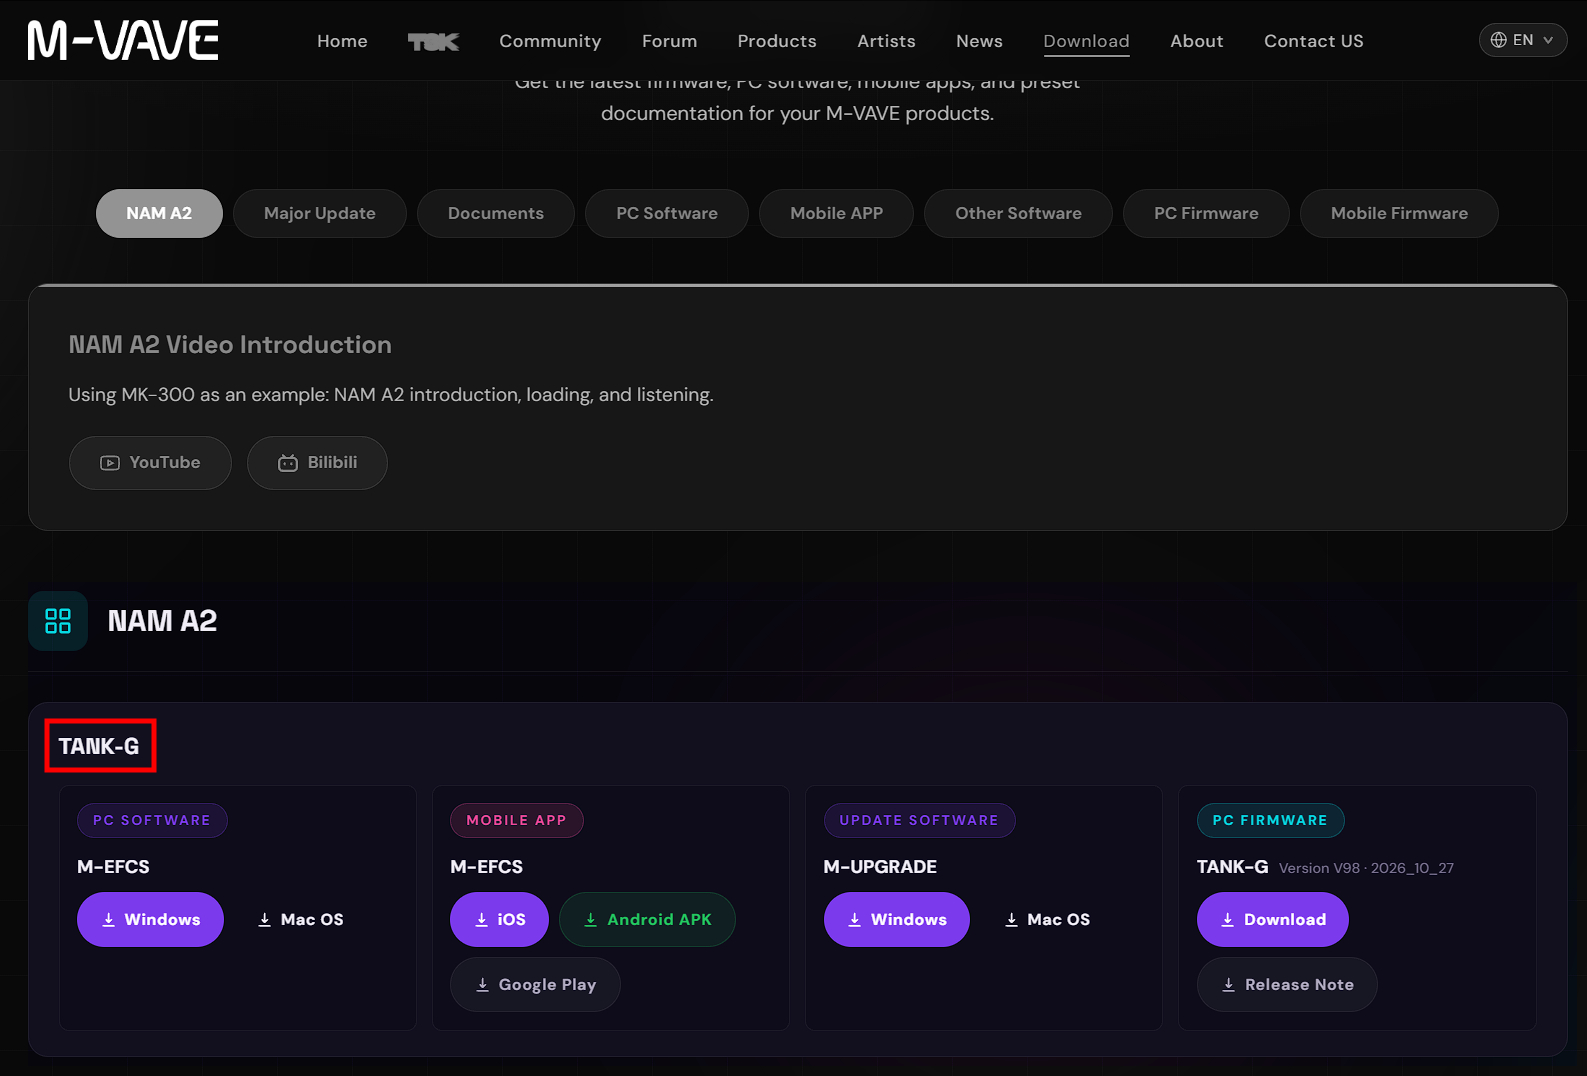Select the NAM A2 filter tab
This screenshot has width=1587, height=1076.
pos(159,213)
